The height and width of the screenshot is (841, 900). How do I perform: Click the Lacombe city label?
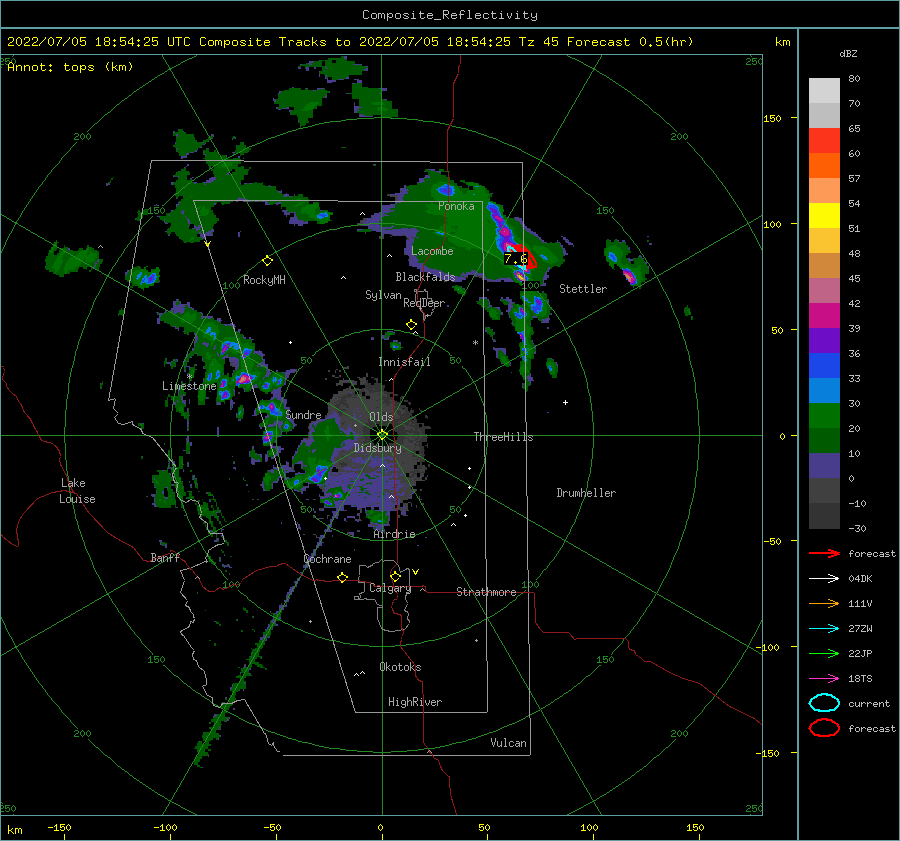tap(432, 251)
